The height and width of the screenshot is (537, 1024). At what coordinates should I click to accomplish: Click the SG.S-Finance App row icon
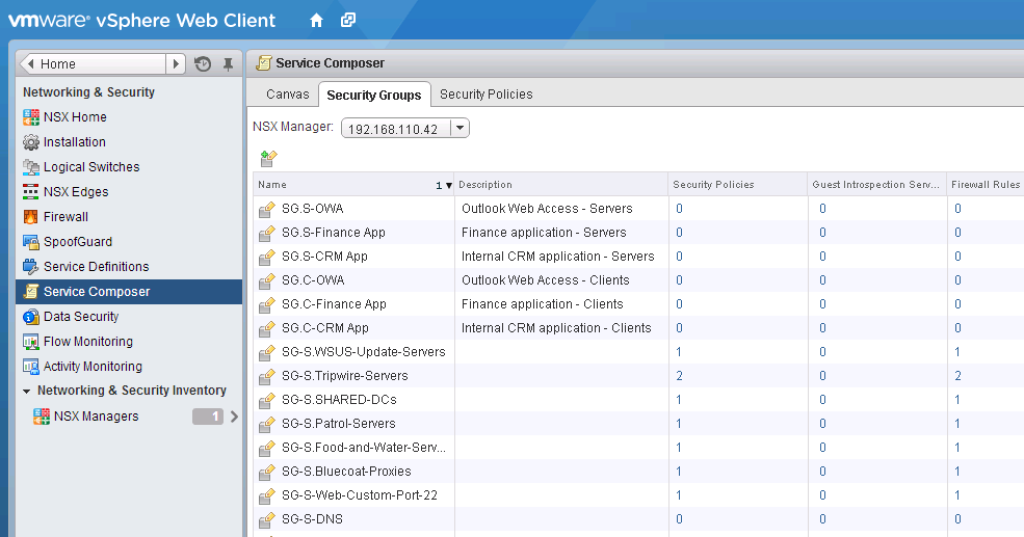pyautogui.click(x=266, y=233)
